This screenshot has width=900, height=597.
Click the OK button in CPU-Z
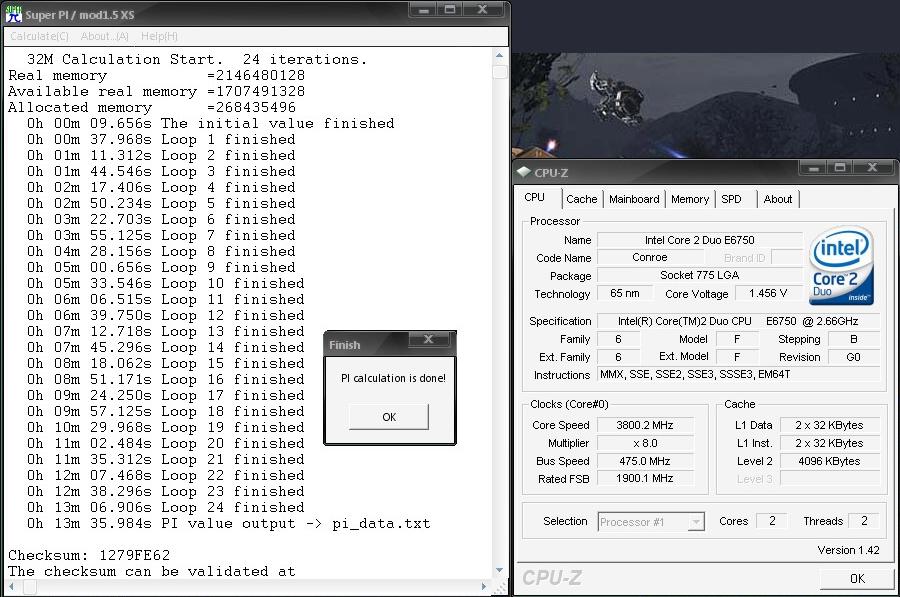(857, 579)
